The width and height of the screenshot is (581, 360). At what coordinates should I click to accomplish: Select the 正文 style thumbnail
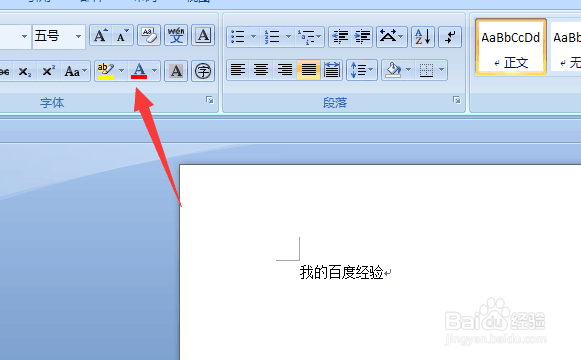pos(511,47)
